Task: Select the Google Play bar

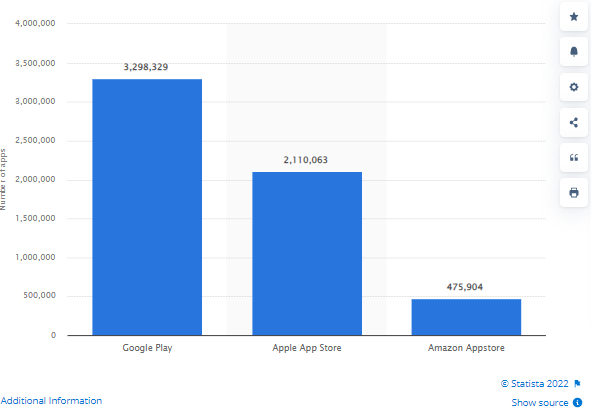Action: point(147,207)
